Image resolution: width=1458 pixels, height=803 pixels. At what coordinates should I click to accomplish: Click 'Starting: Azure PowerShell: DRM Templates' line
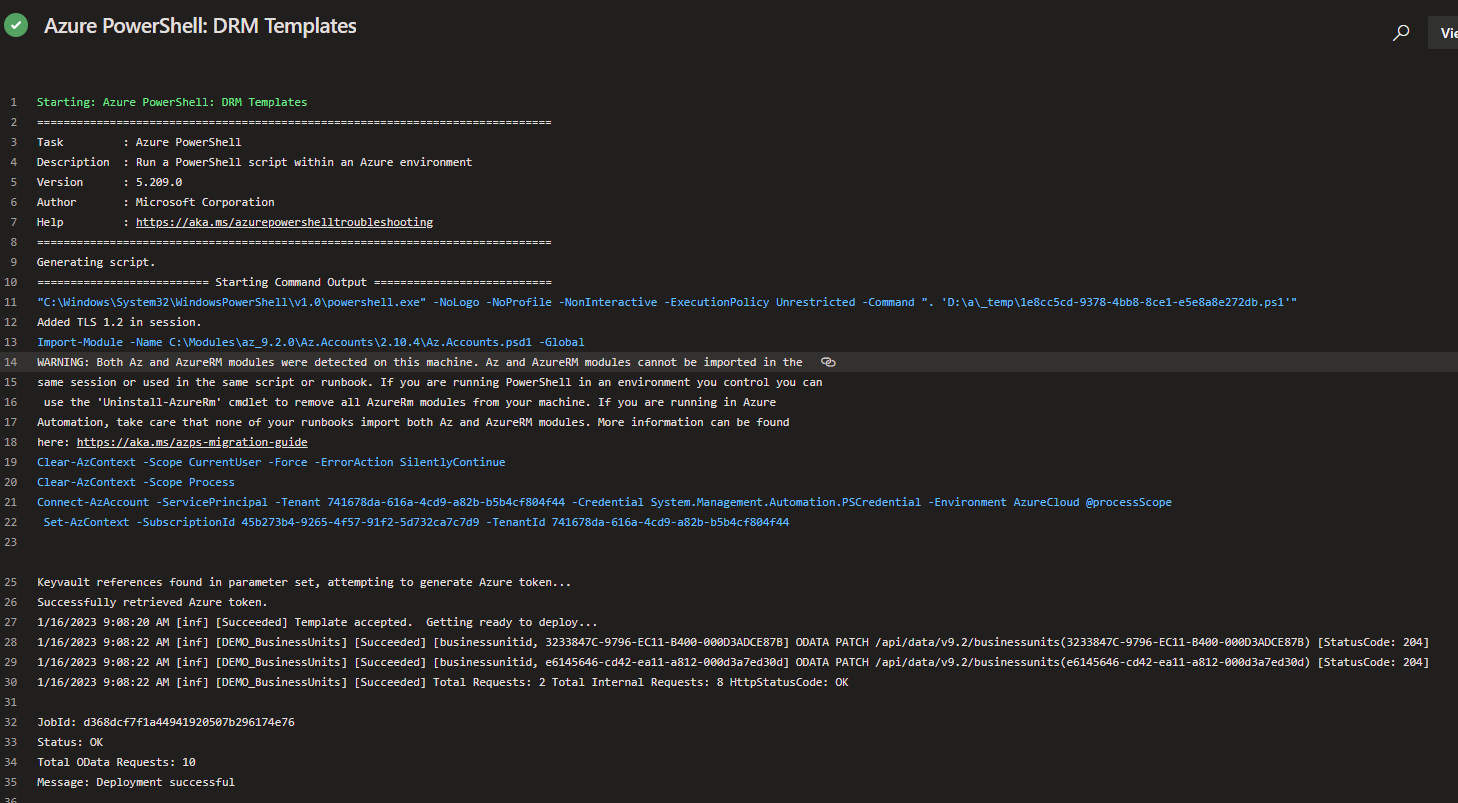(x=172, y=102)
